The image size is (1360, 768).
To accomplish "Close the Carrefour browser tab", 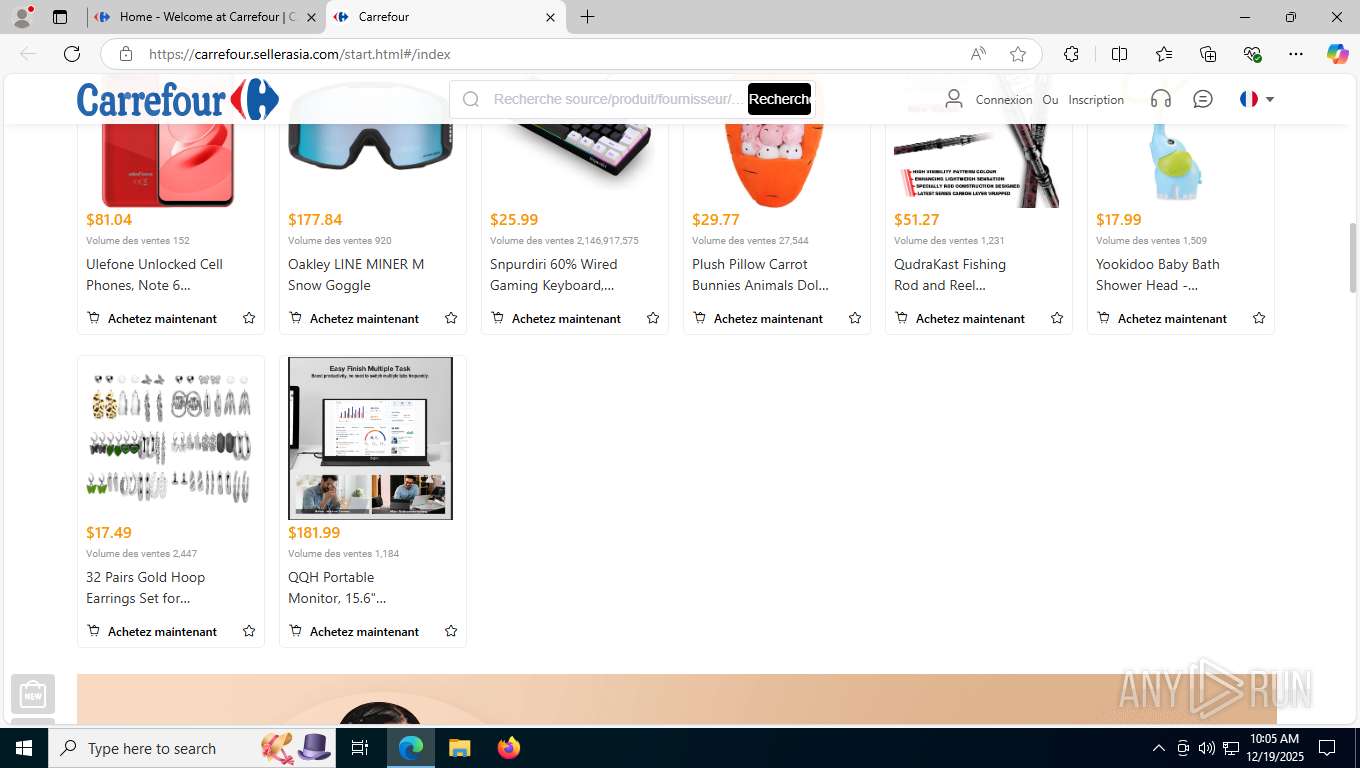I will click(550, 17).
